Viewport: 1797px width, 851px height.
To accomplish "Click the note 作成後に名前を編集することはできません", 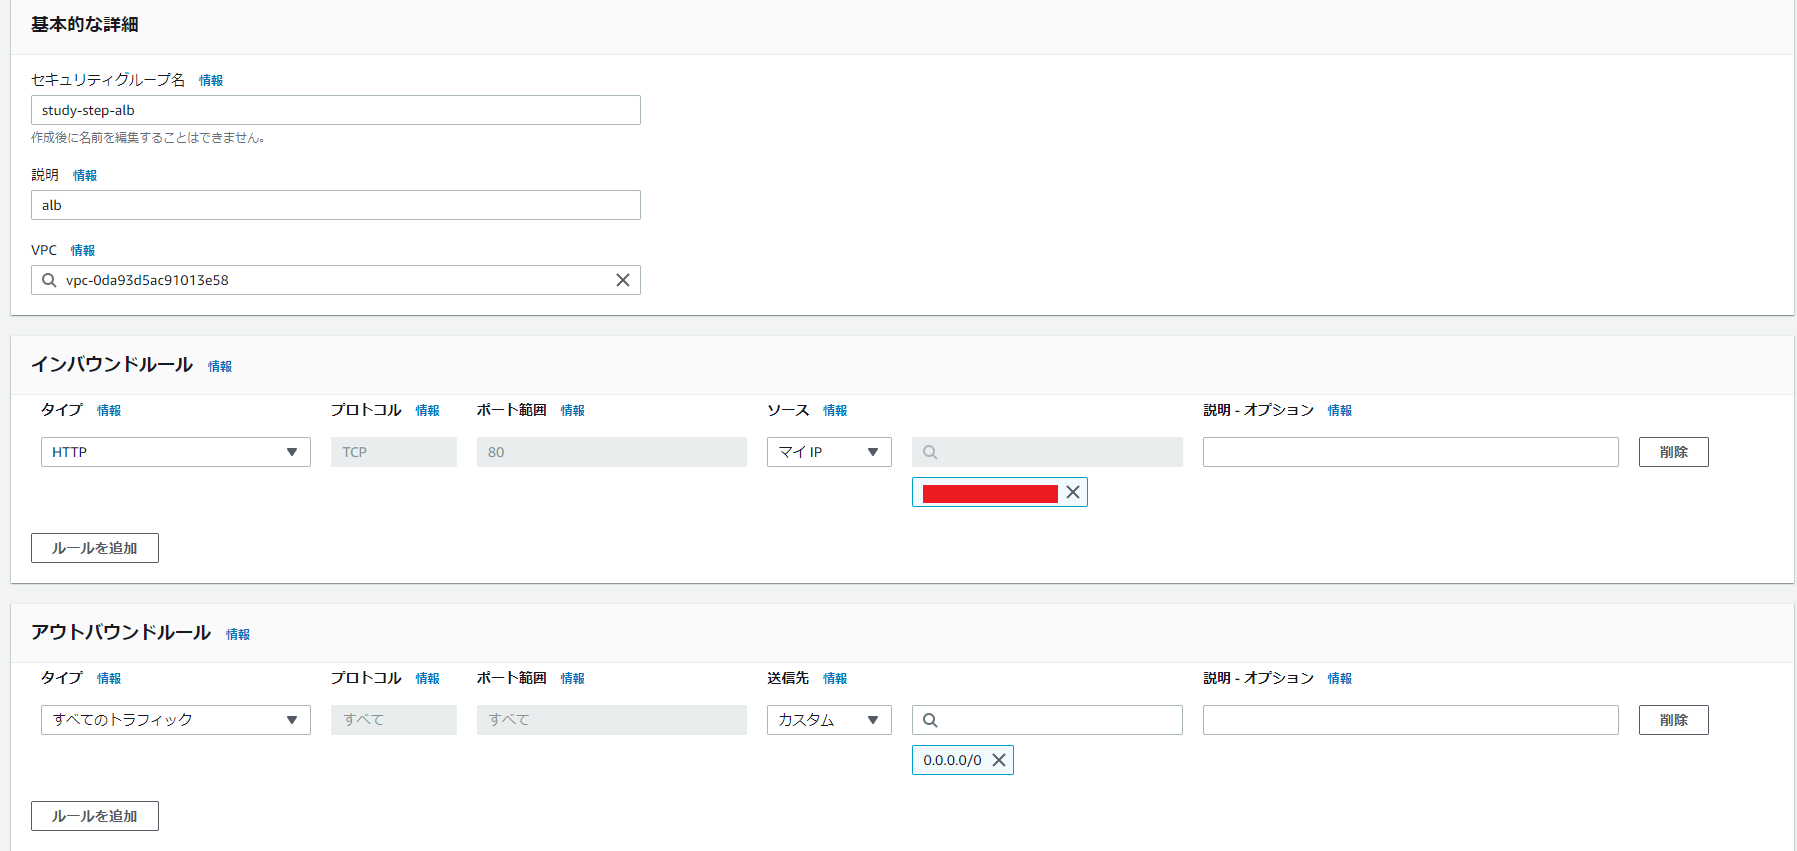I will click(148, 138).
